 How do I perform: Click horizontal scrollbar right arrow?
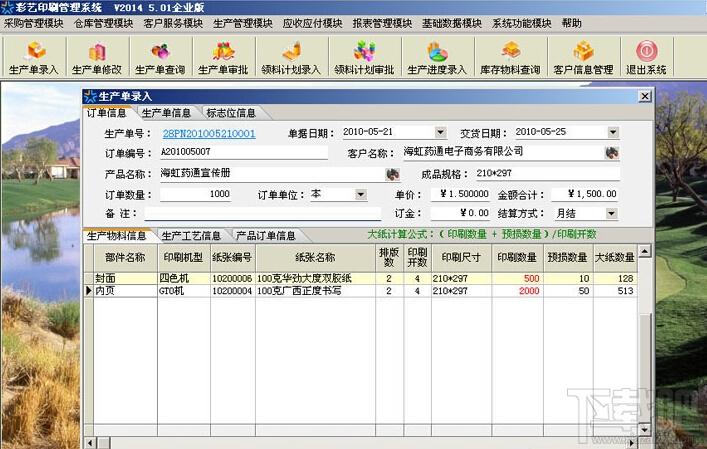pos(632,443)
